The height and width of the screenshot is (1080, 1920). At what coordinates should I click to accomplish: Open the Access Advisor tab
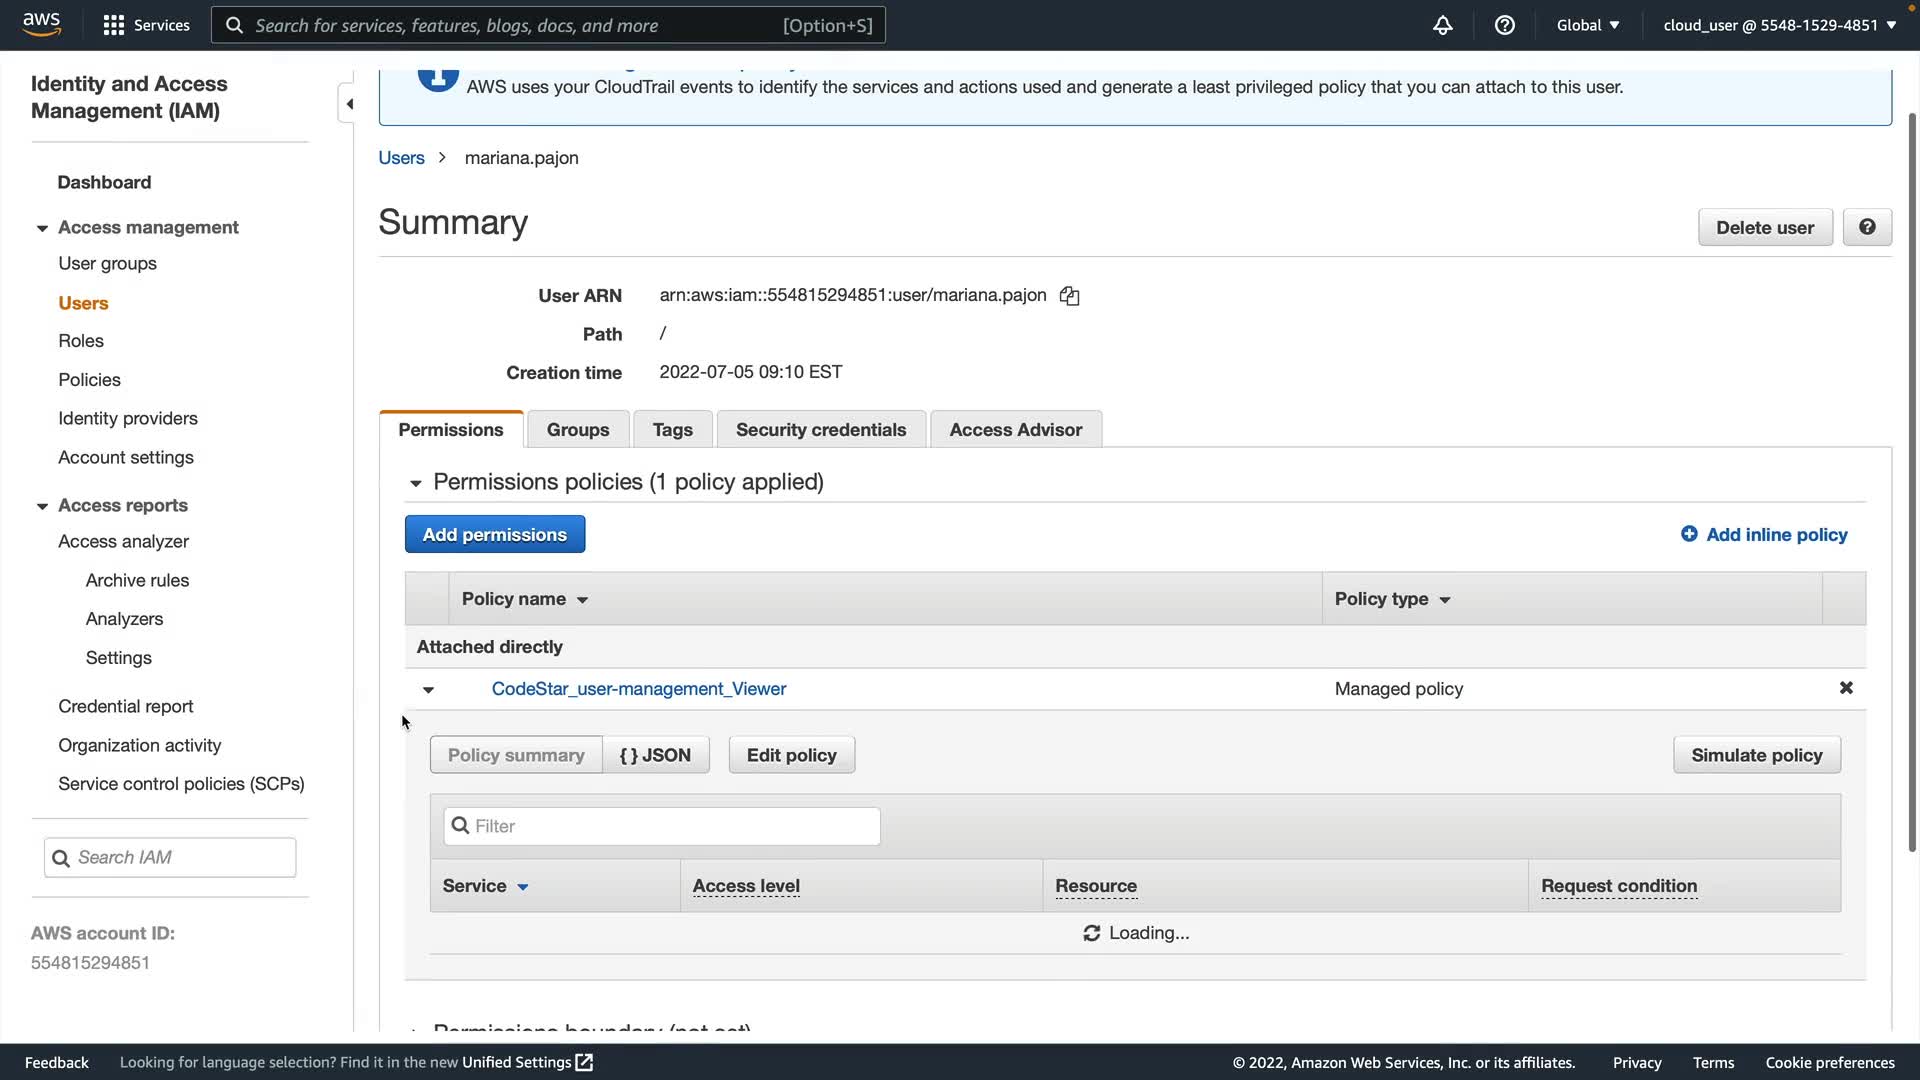click(x=1015, y=430)
